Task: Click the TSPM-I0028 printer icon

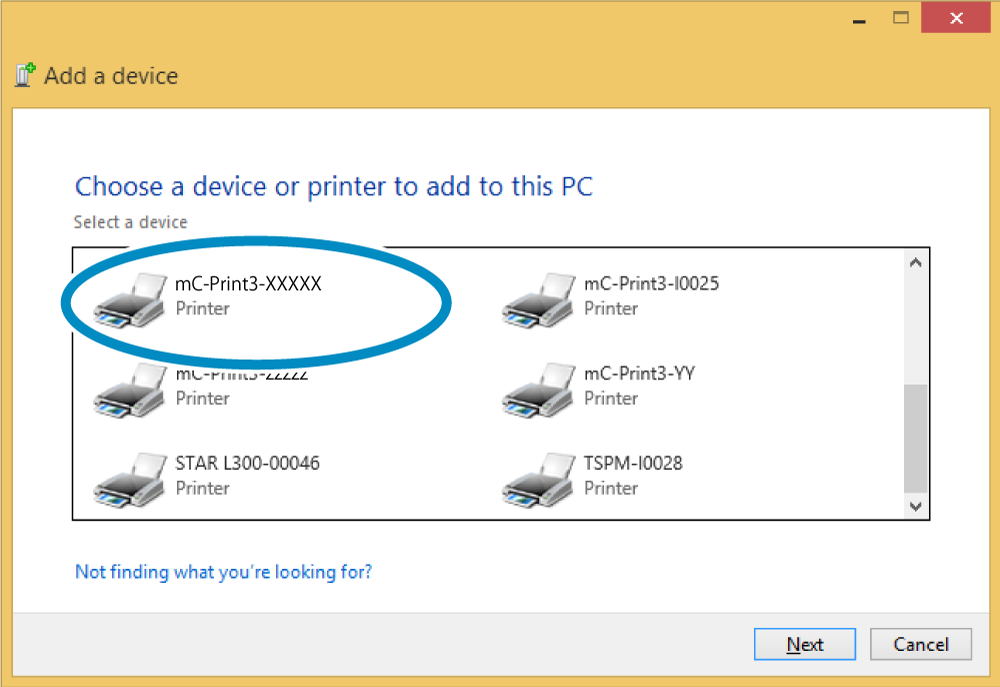Action: [538, 479]
